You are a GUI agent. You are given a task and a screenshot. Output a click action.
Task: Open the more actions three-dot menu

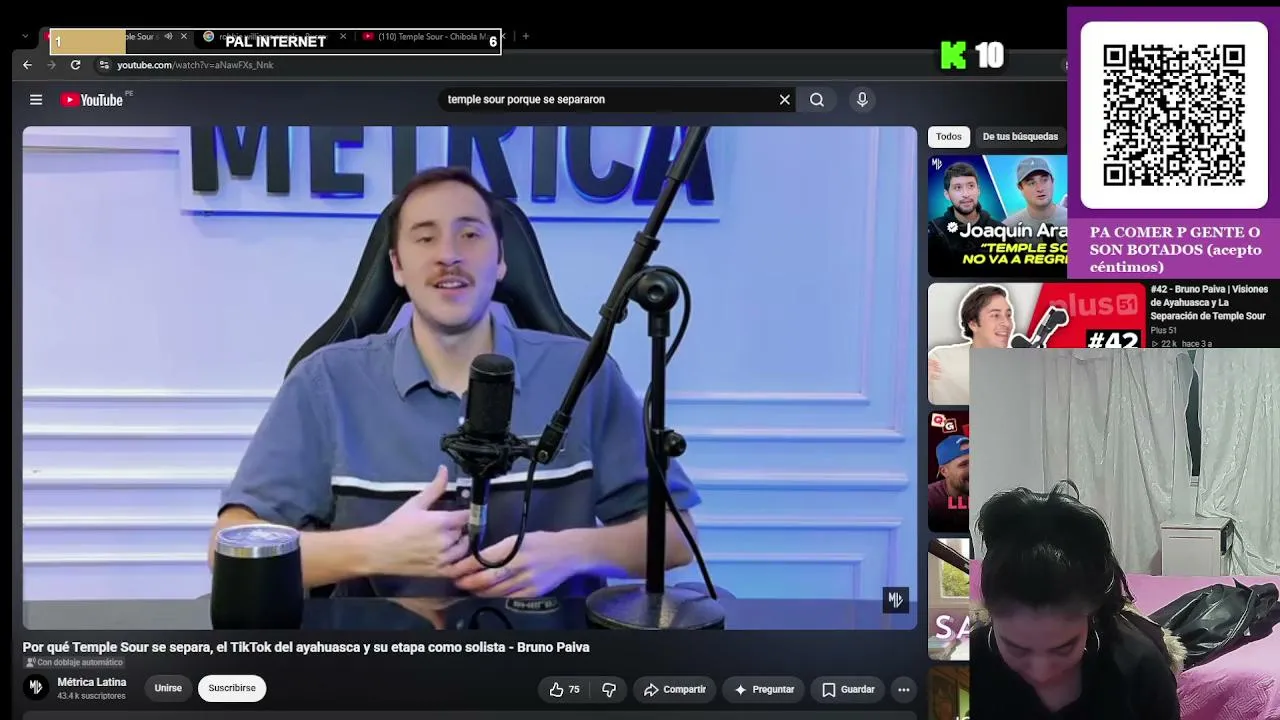[904, 689]
